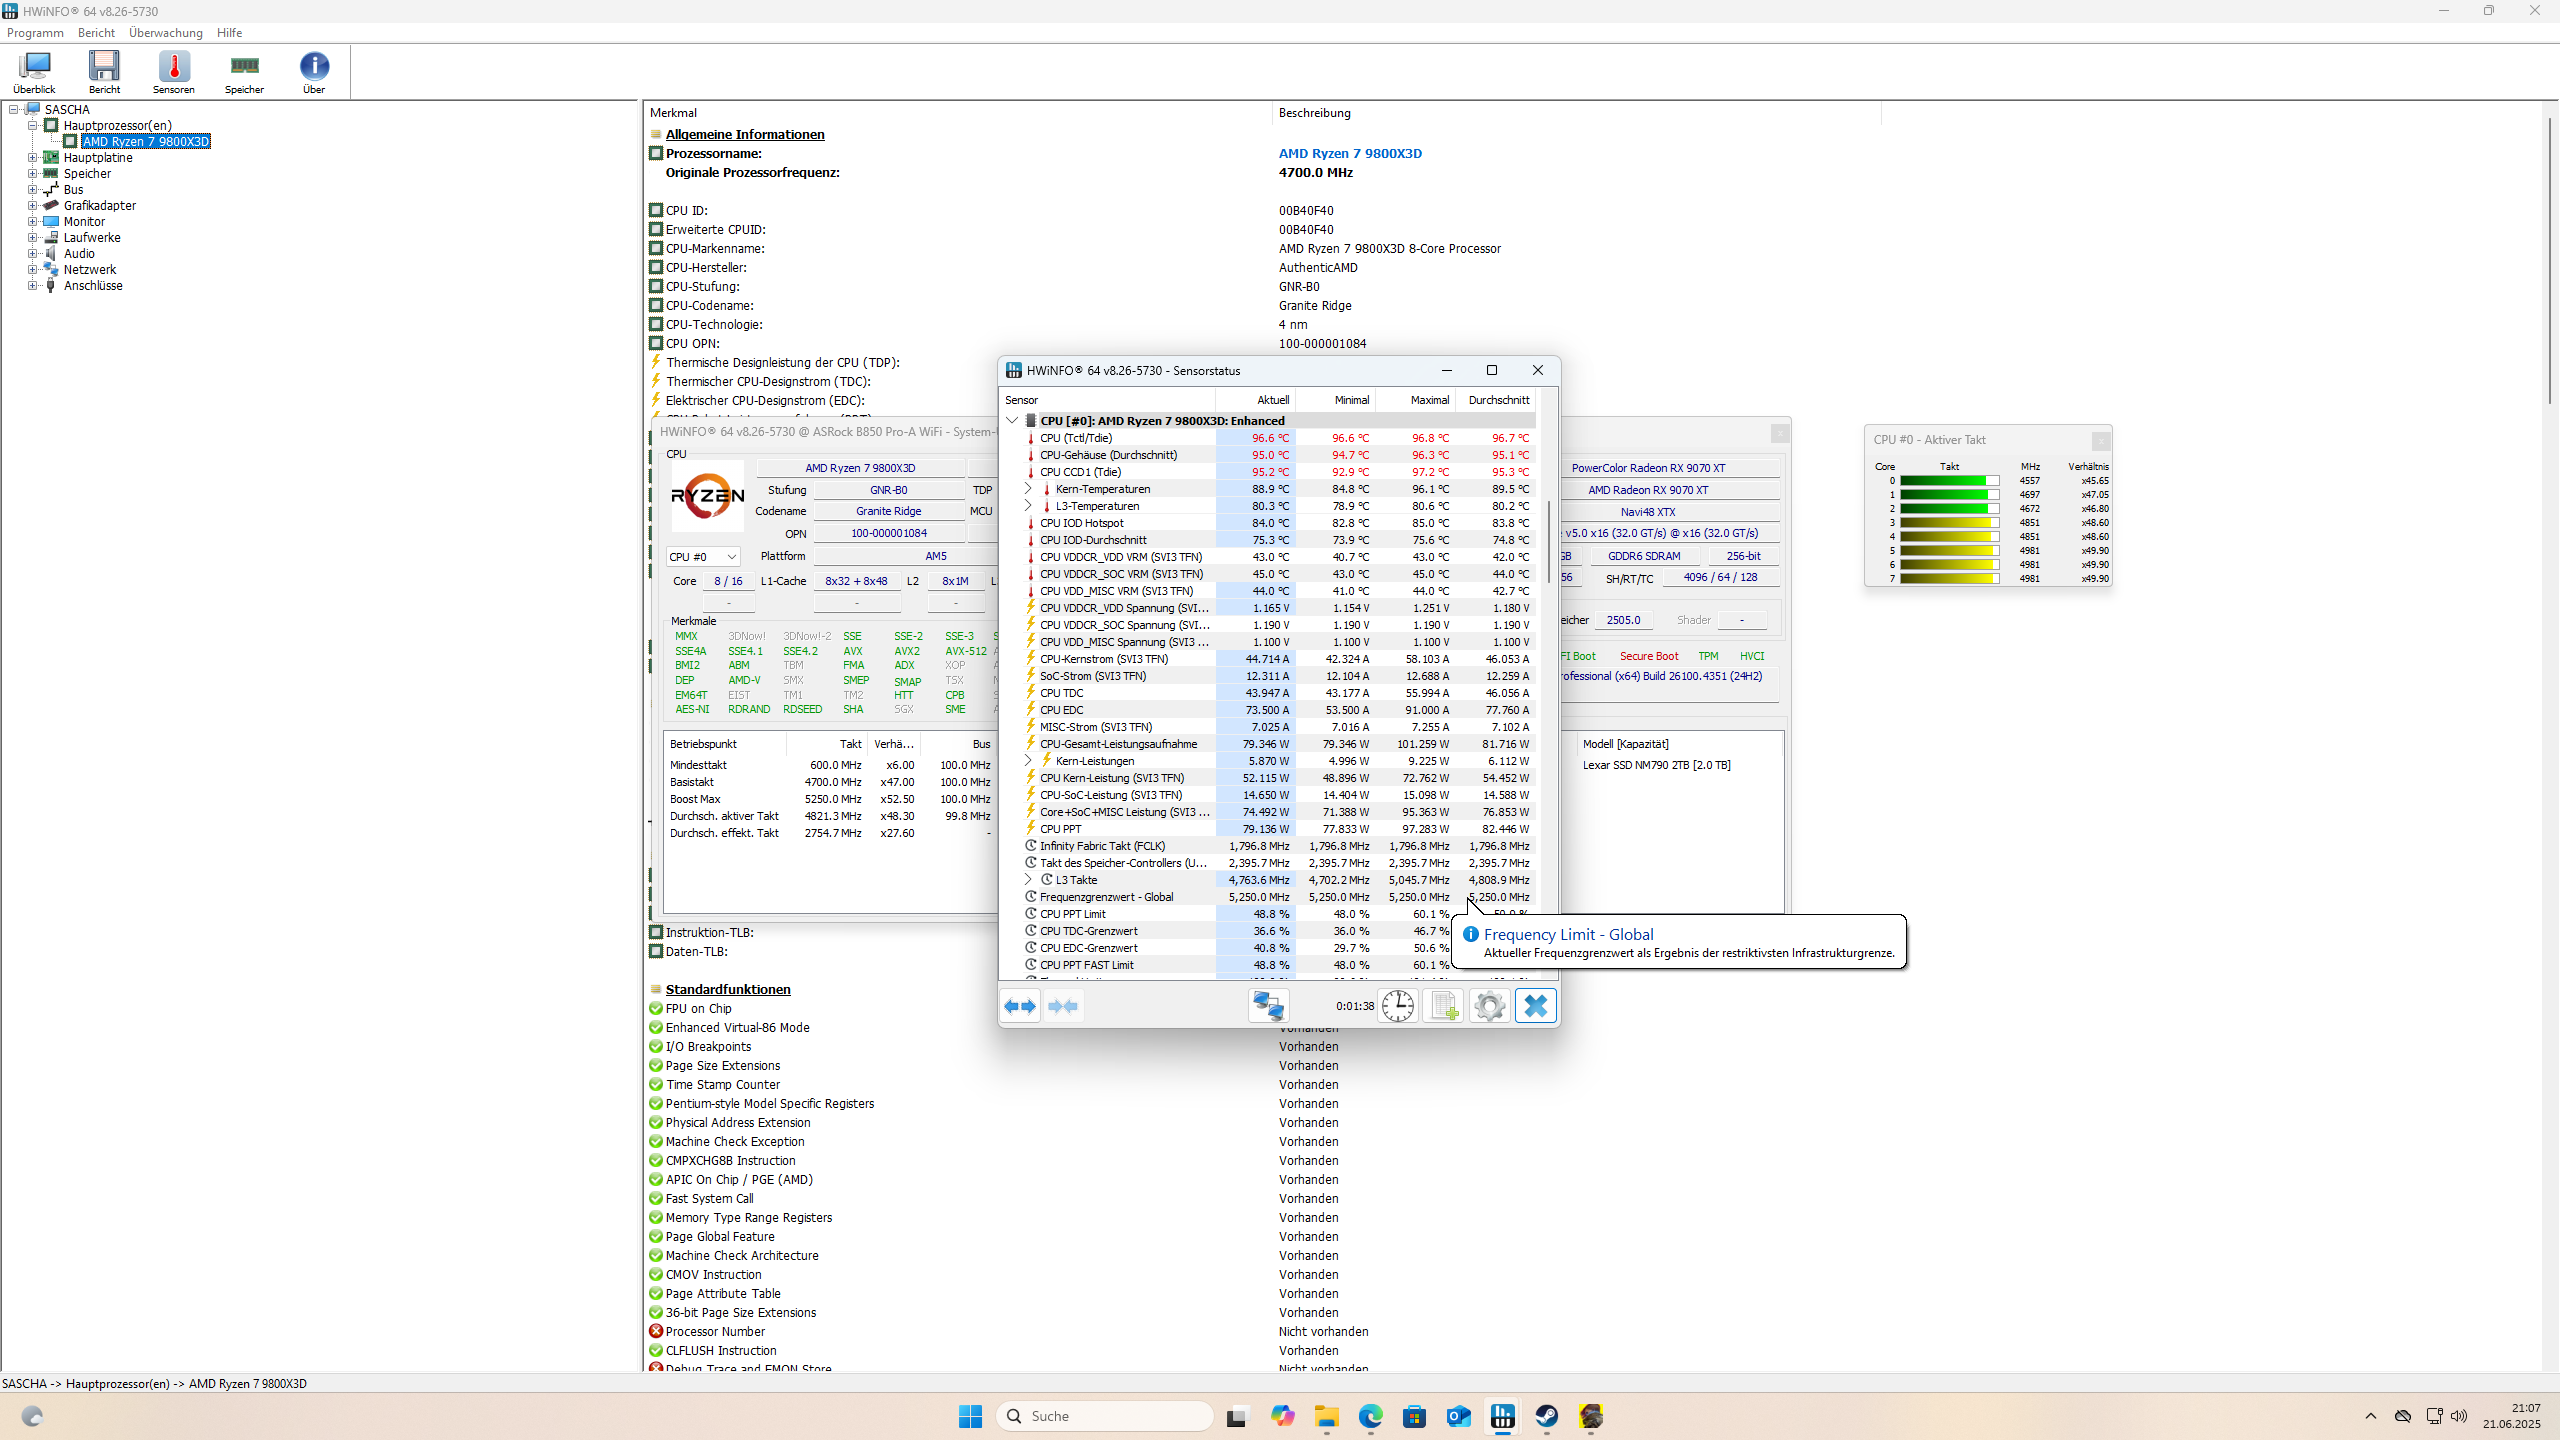Open the Speicher toolbar icon
The image size is (2560, 1440).
[244, 71]
